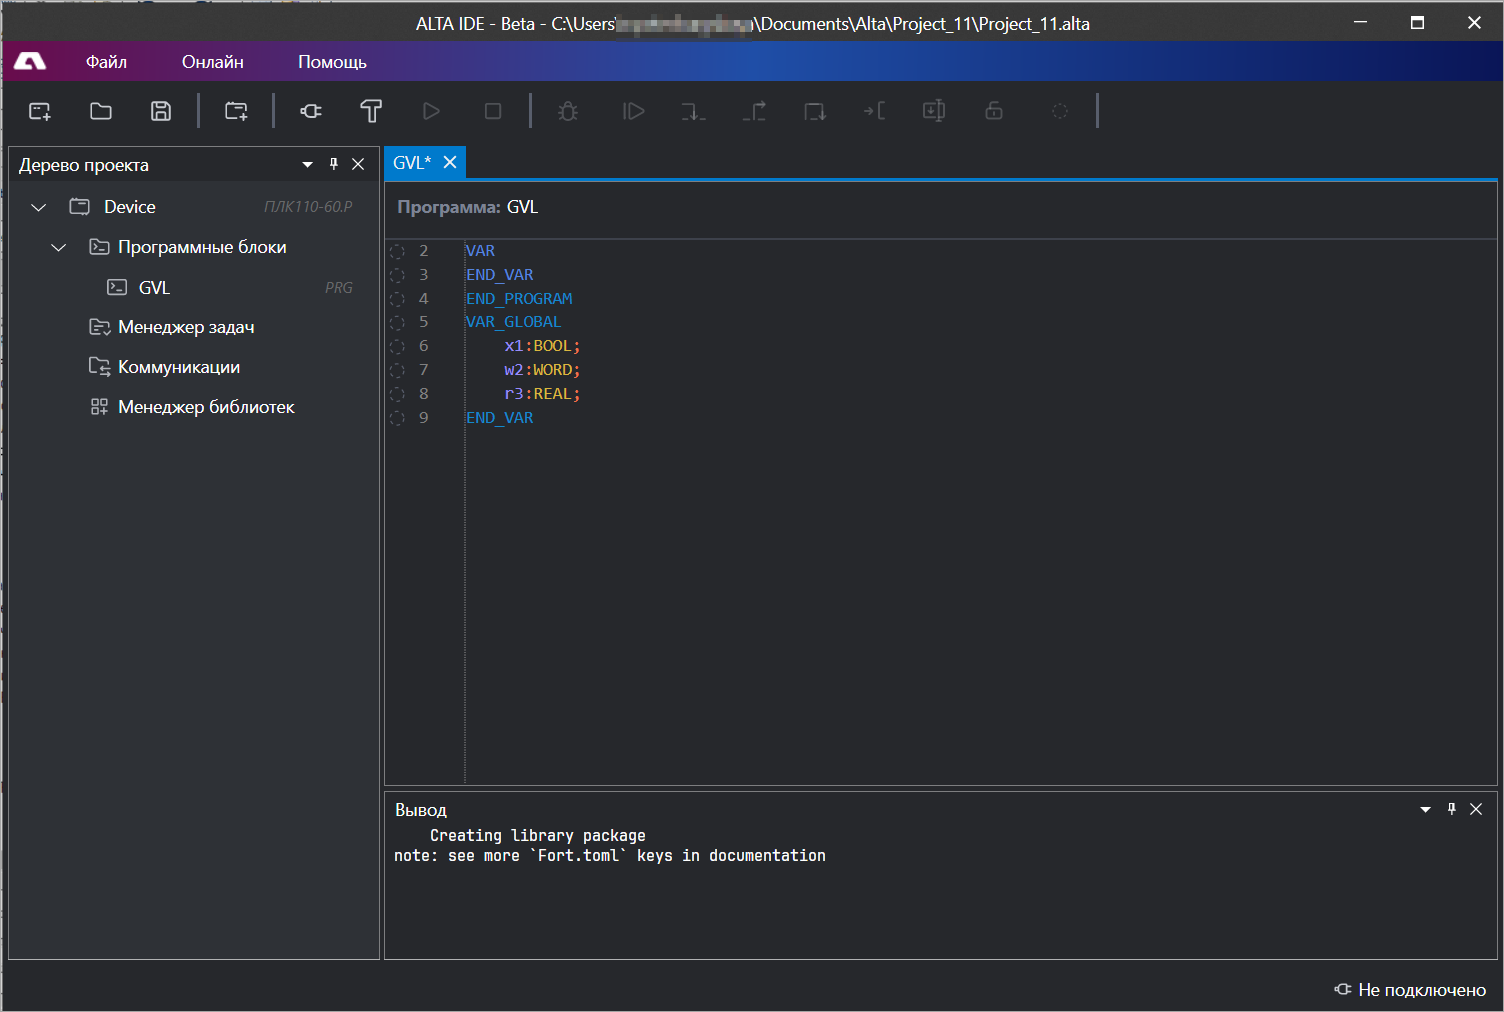Close the GVL* editor tab

tap(450, 162)
